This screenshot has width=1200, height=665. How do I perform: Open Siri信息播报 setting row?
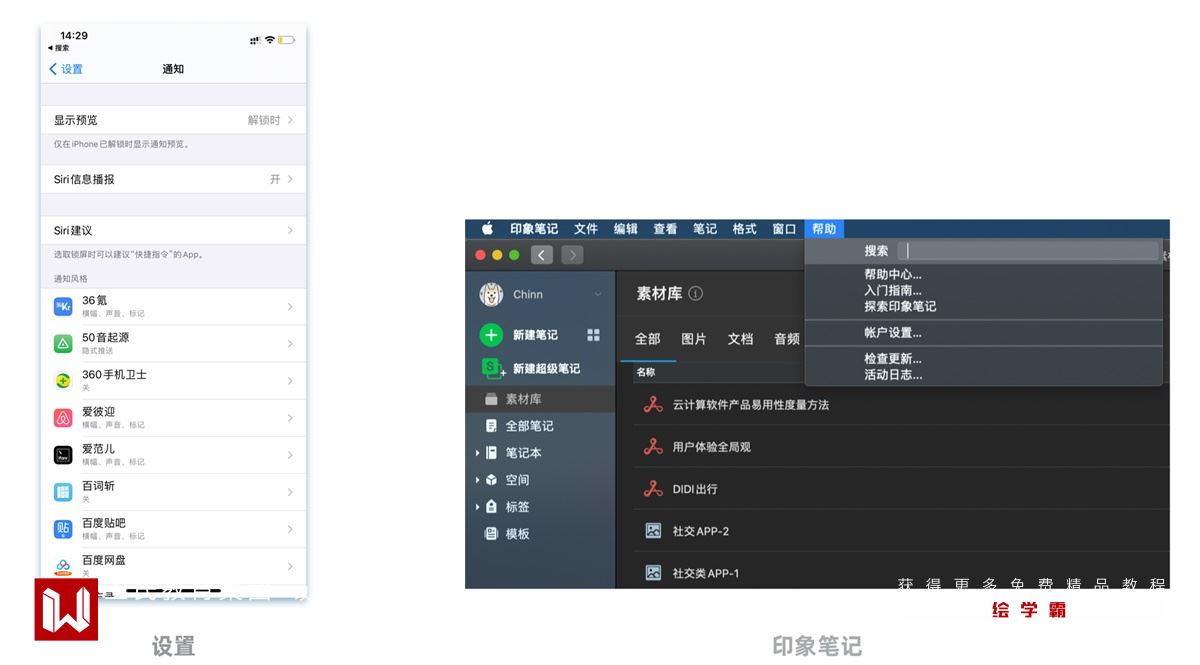click(173, 179)
